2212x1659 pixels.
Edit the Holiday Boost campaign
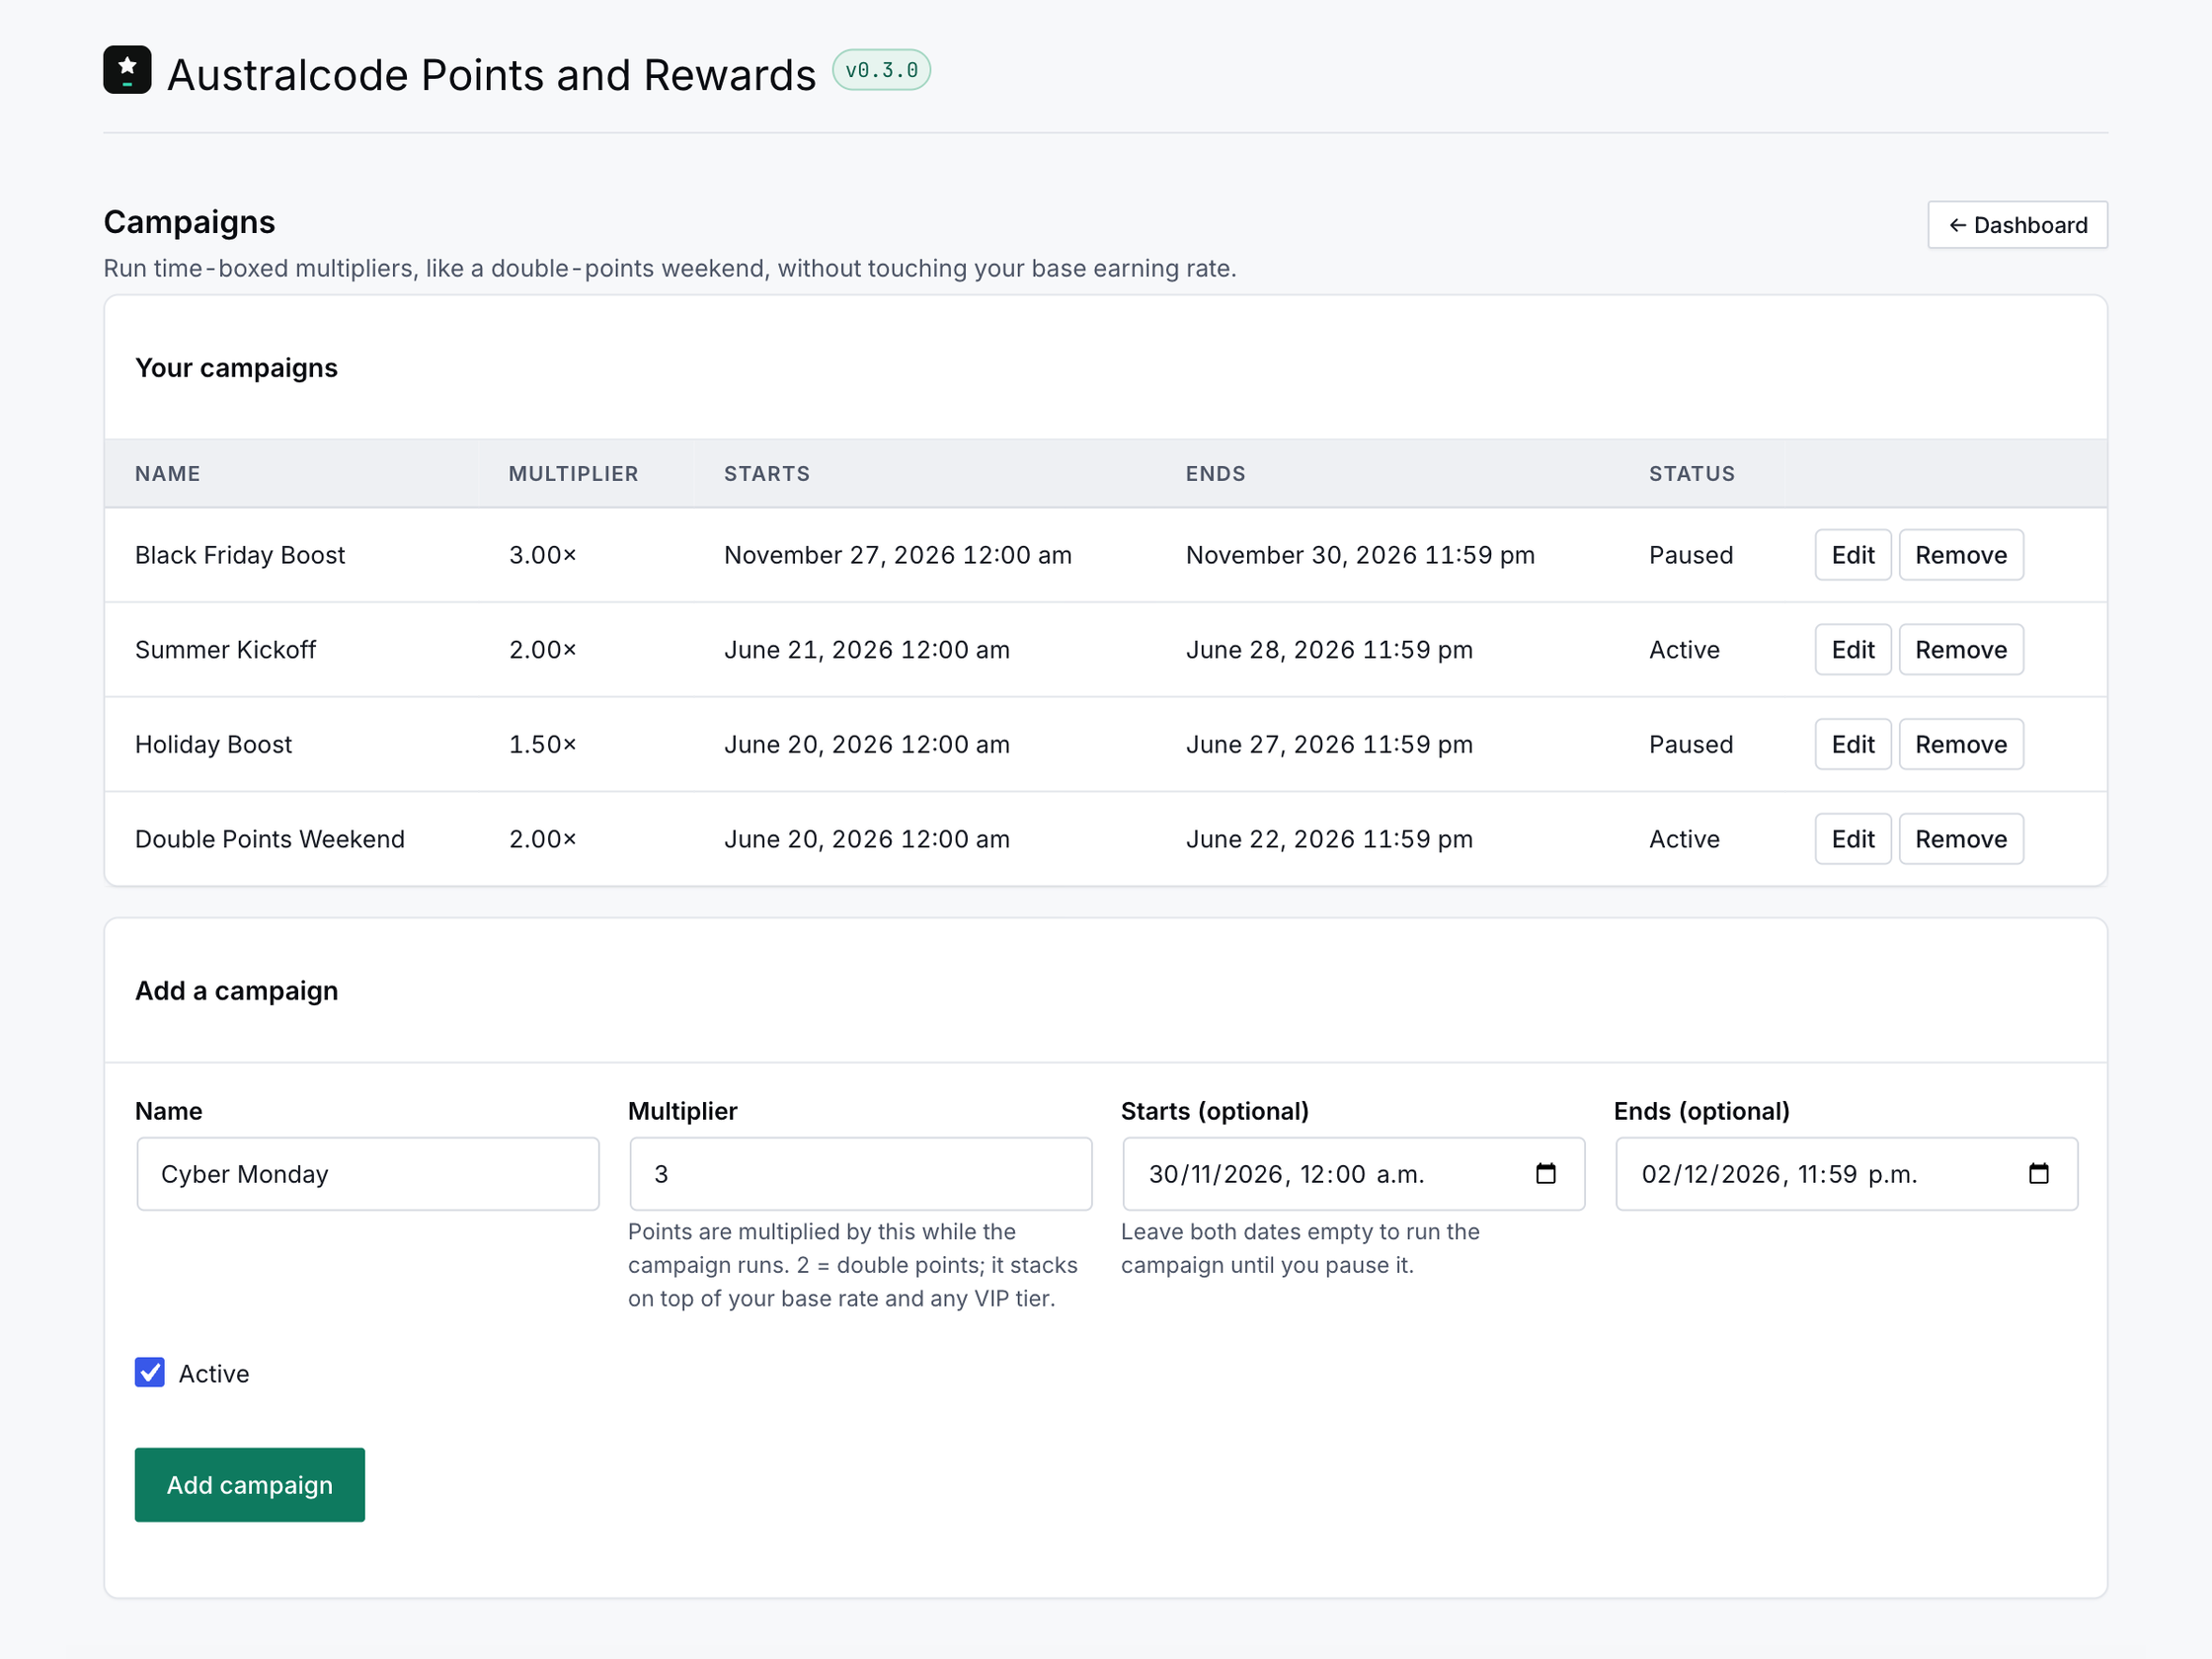pyautogui.click(x=1852, y=745)
